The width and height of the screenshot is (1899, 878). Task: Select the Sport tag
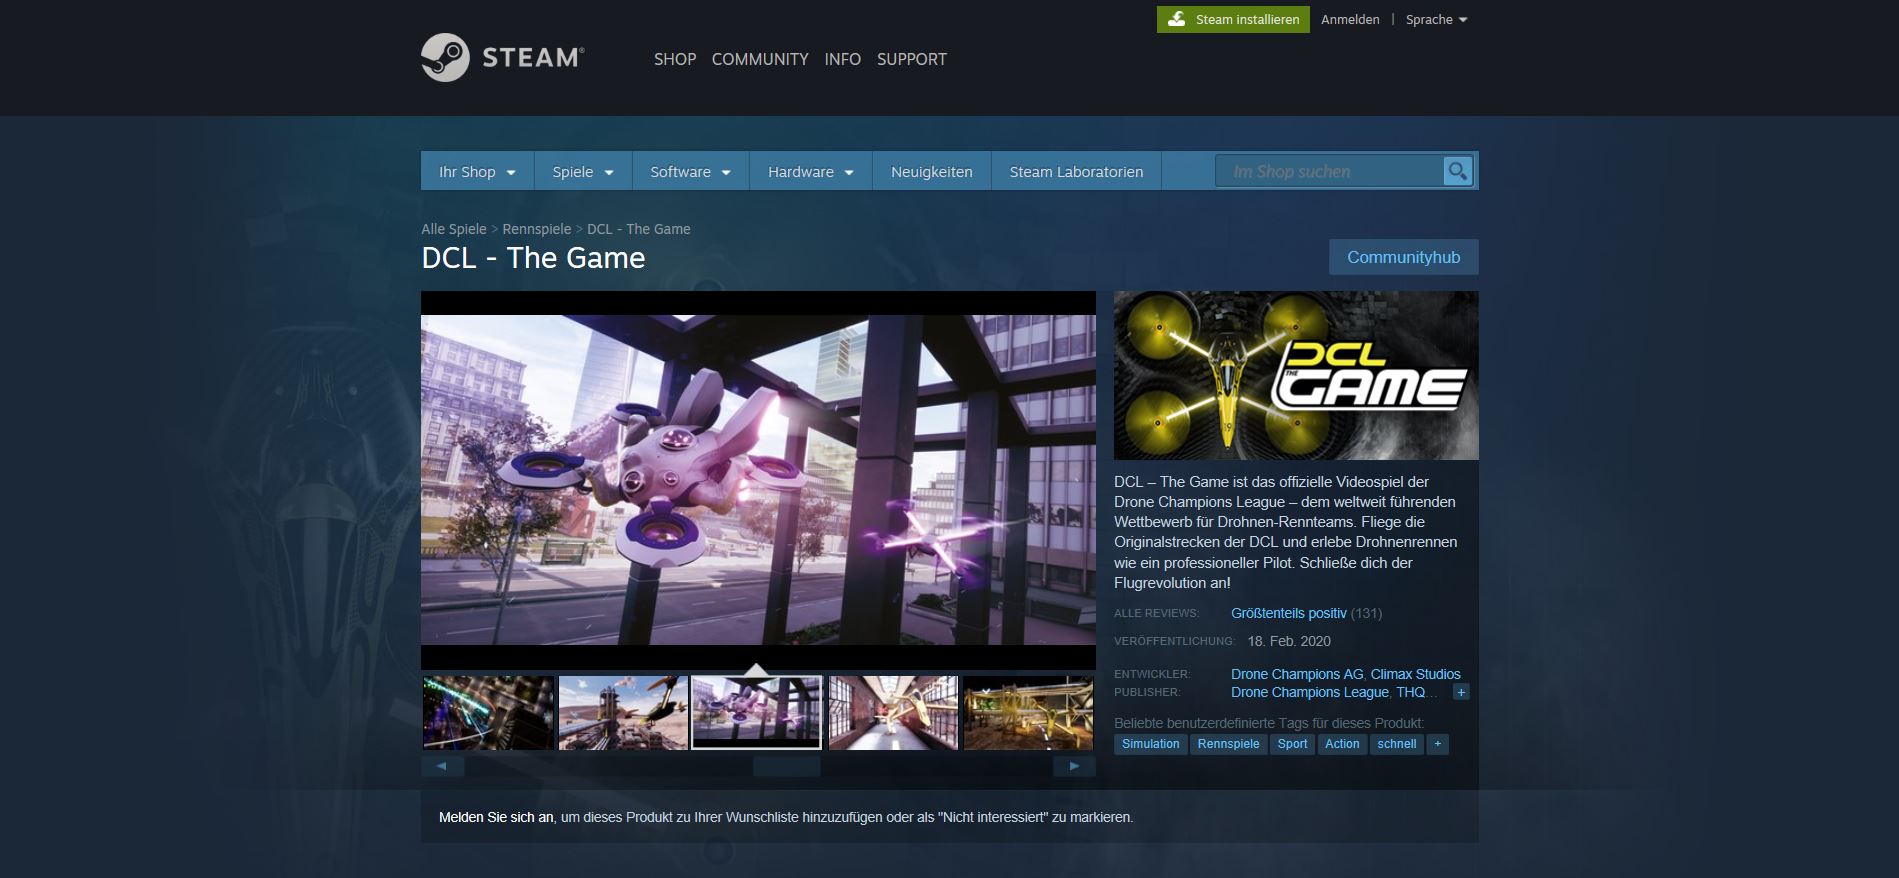coord(1293,744)
